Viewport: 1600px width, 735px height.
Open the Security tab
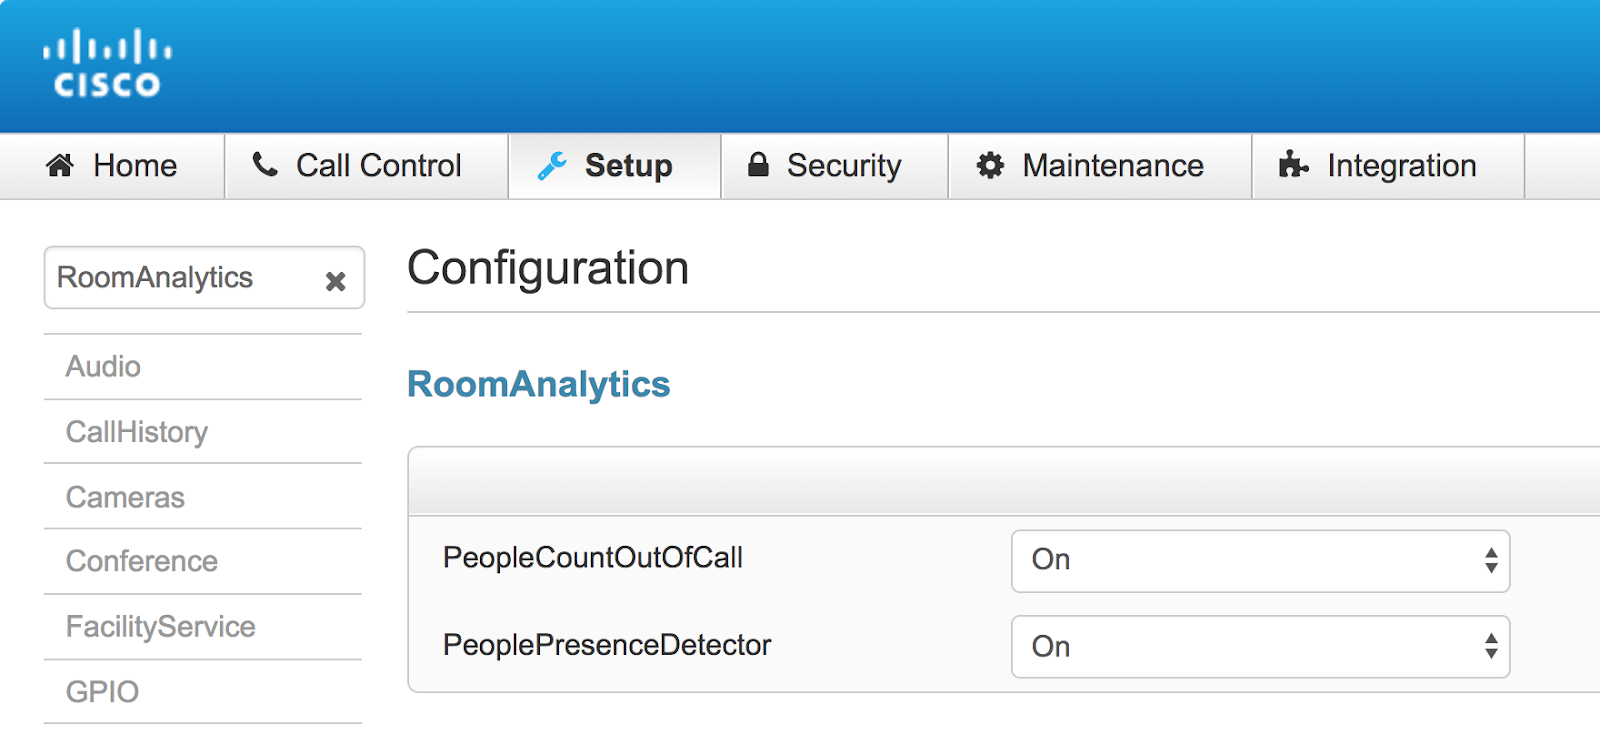pos(834,166)
